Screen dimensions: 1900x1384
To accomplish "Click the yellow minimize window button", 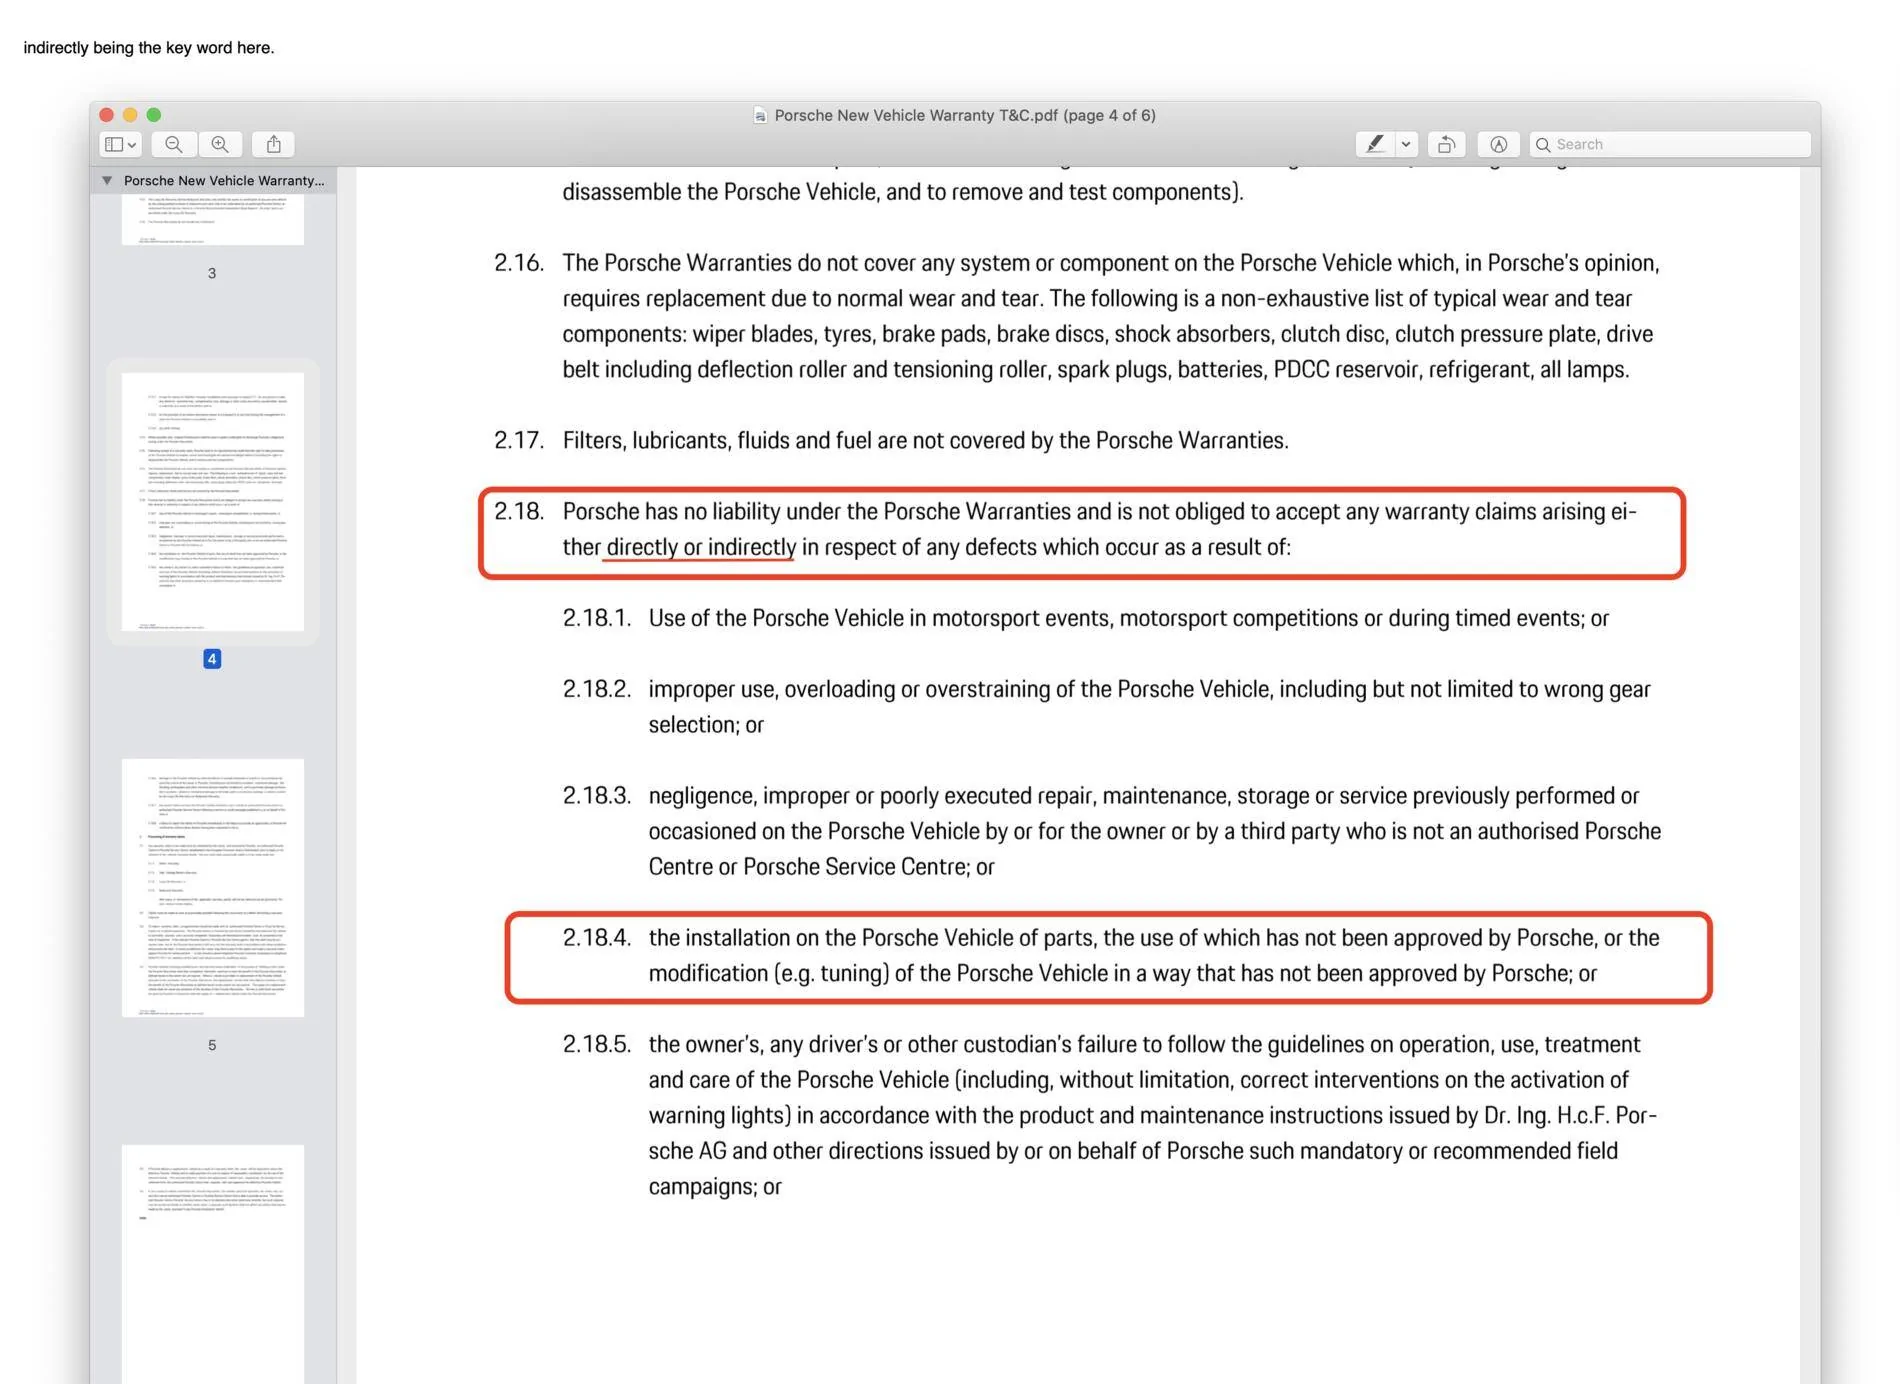I will 130,115.
